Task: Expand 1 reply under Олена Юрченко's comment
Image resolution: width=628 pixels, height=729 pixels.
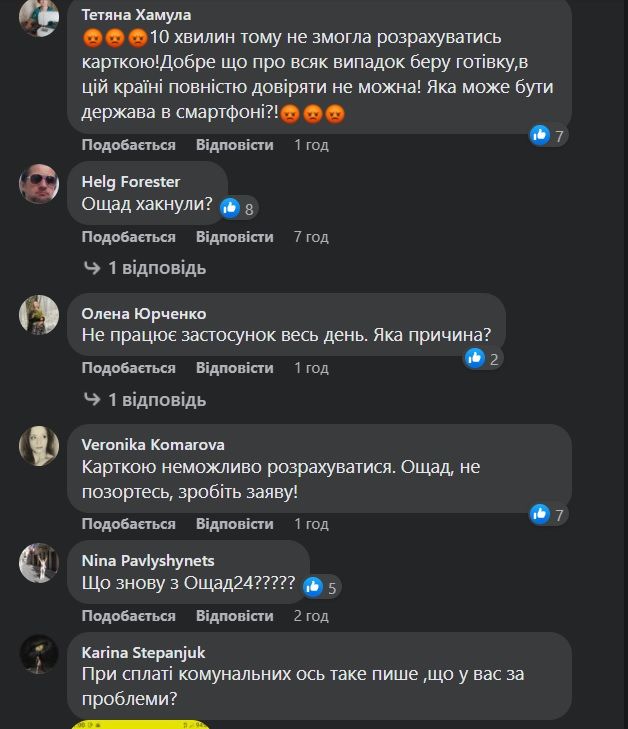Action: [145, 400]
